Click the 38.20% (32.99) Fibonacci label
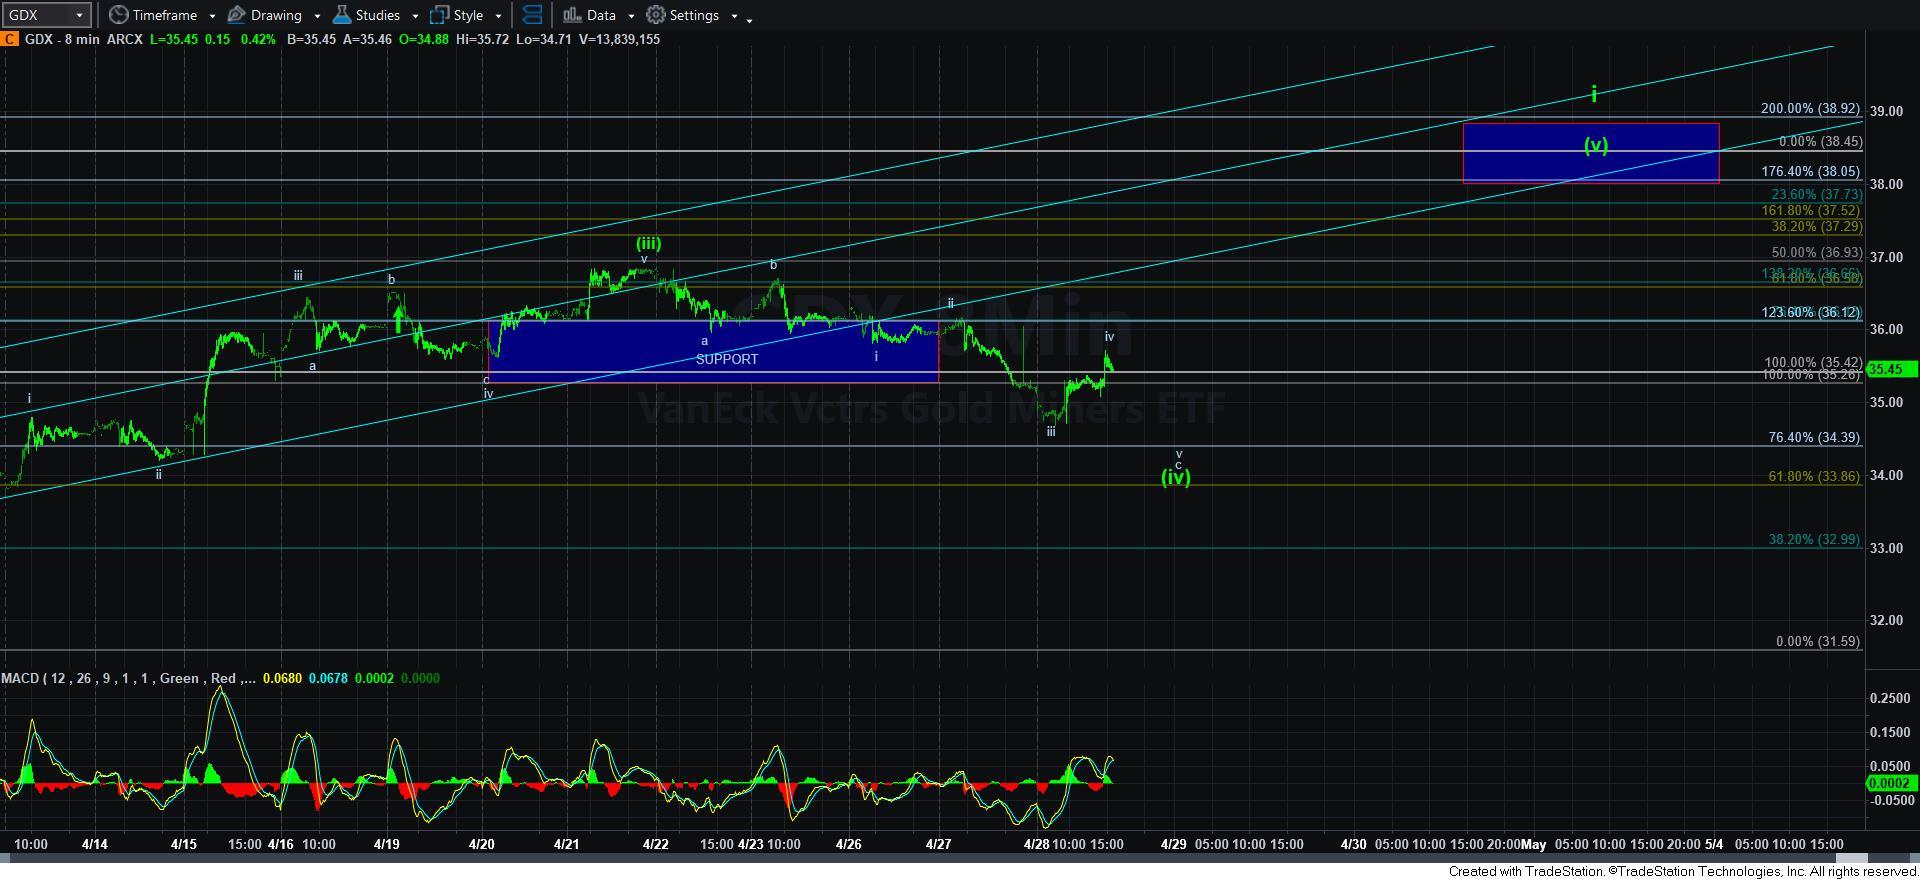Viewport: 1920px width, 879px height. coord(1814,540)
